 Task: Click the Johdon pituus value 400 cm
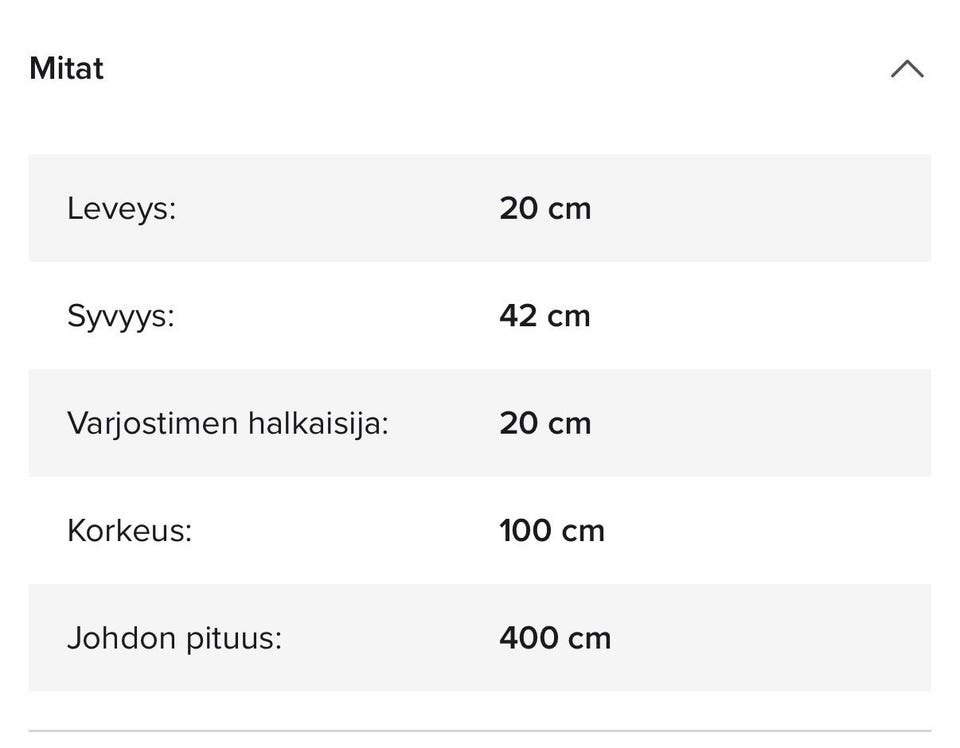point(555,638)
